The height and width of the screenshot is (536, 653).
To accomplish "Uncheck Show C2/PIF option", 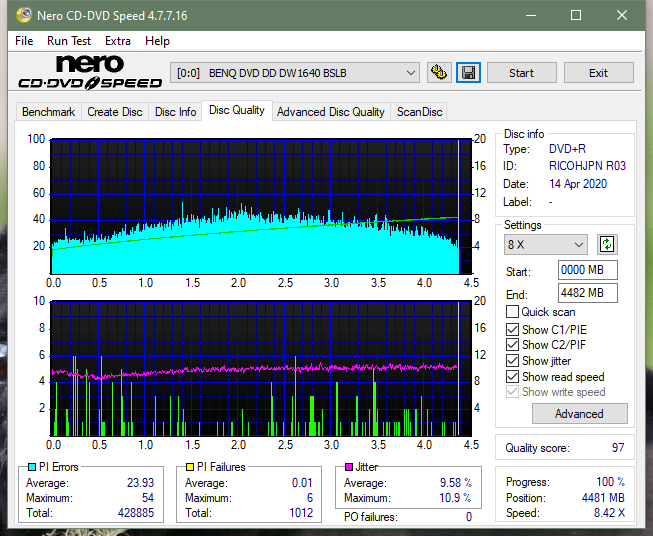I will [512, 345].
